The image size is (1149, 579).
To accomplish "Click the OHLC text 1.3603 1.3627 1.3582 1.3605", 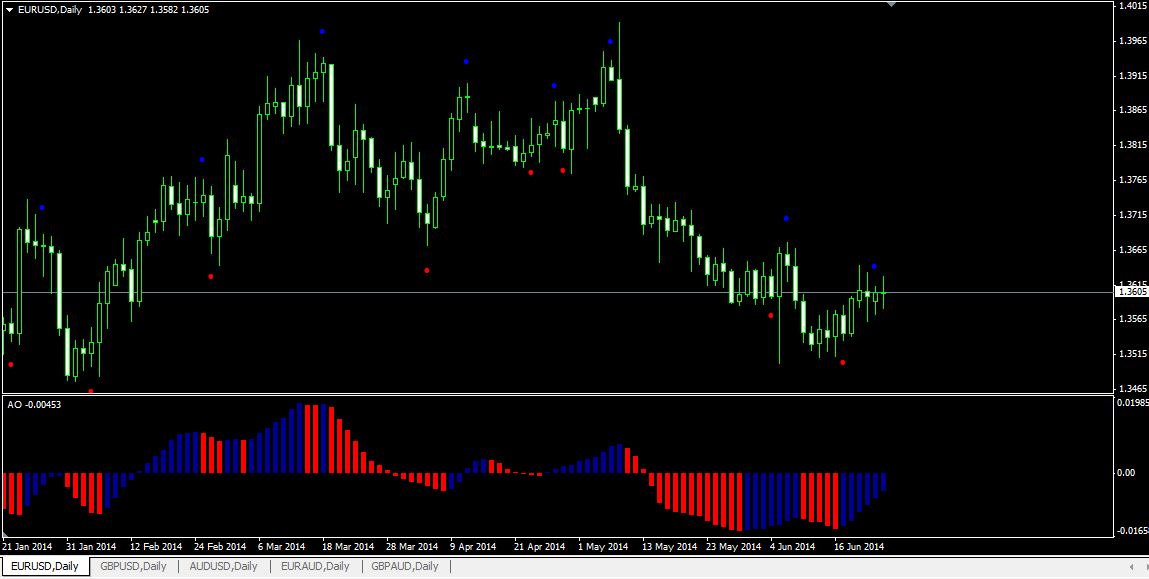I will coord(148,10).
